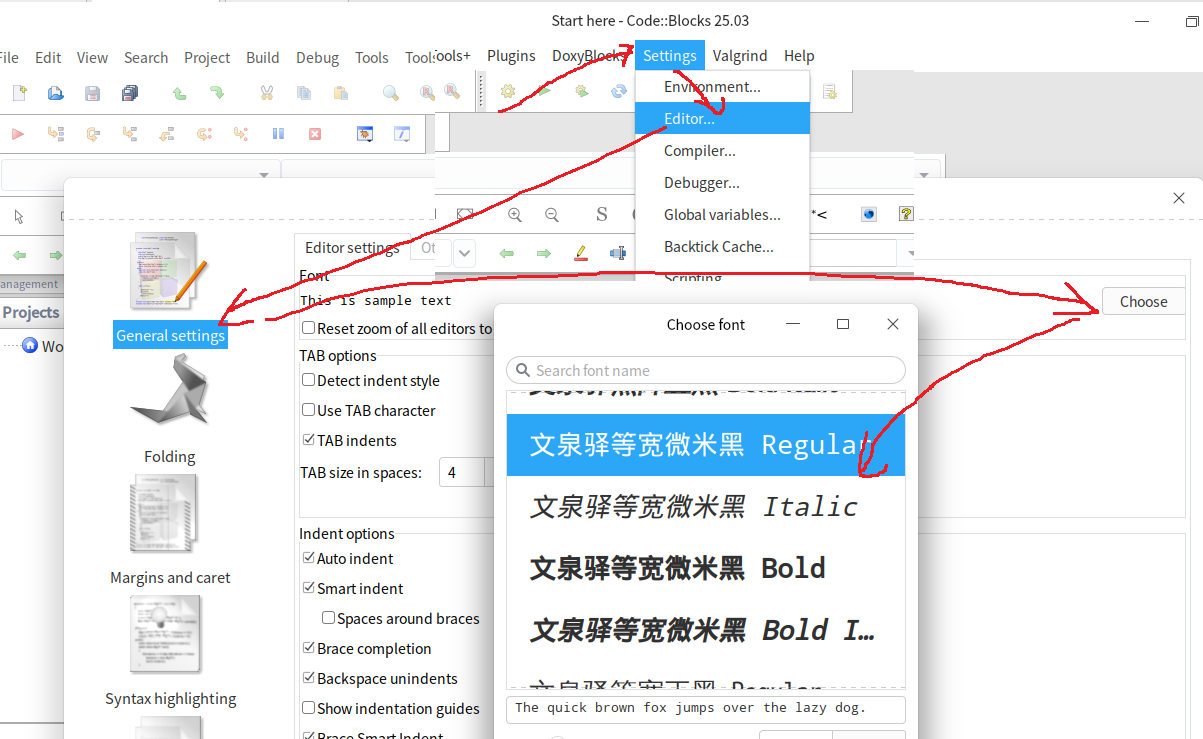
Task: Create a new file from the toolbar
Action: point(19,93)
